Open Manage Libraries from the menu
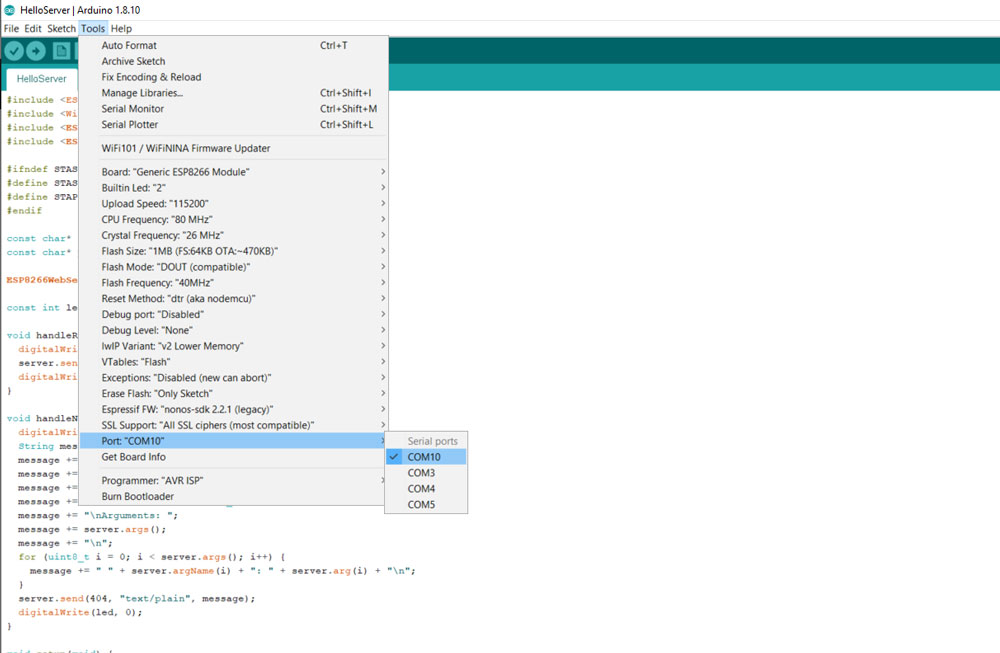The width and height of the screenshot is (1000, 653). click(233, 93)
